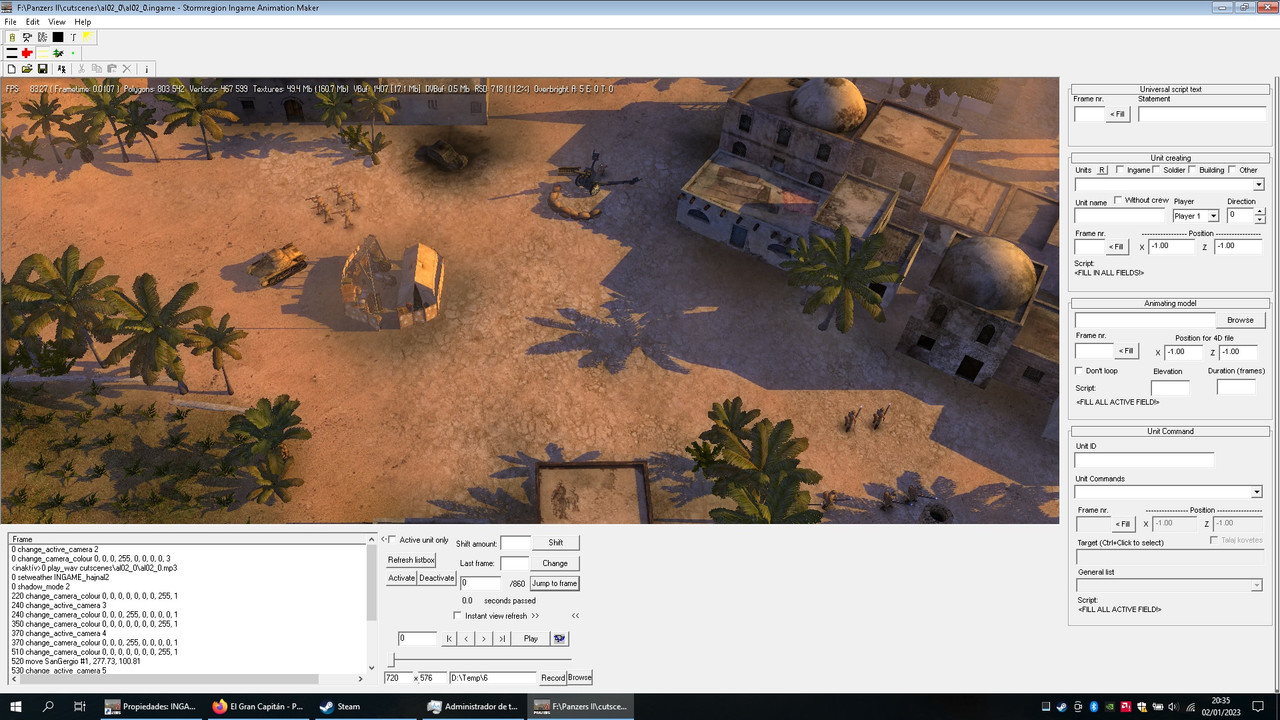Open the Windows Start button
Screen dimensions: 1280x720
pyautogui.click(x=16, y=706)
